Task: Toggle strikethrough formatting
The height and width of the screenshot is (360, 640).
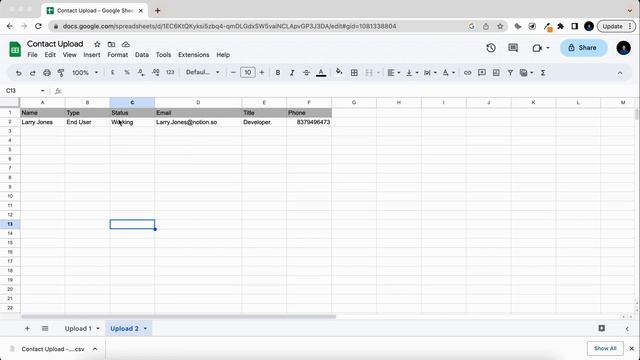Action: point(306,73)
